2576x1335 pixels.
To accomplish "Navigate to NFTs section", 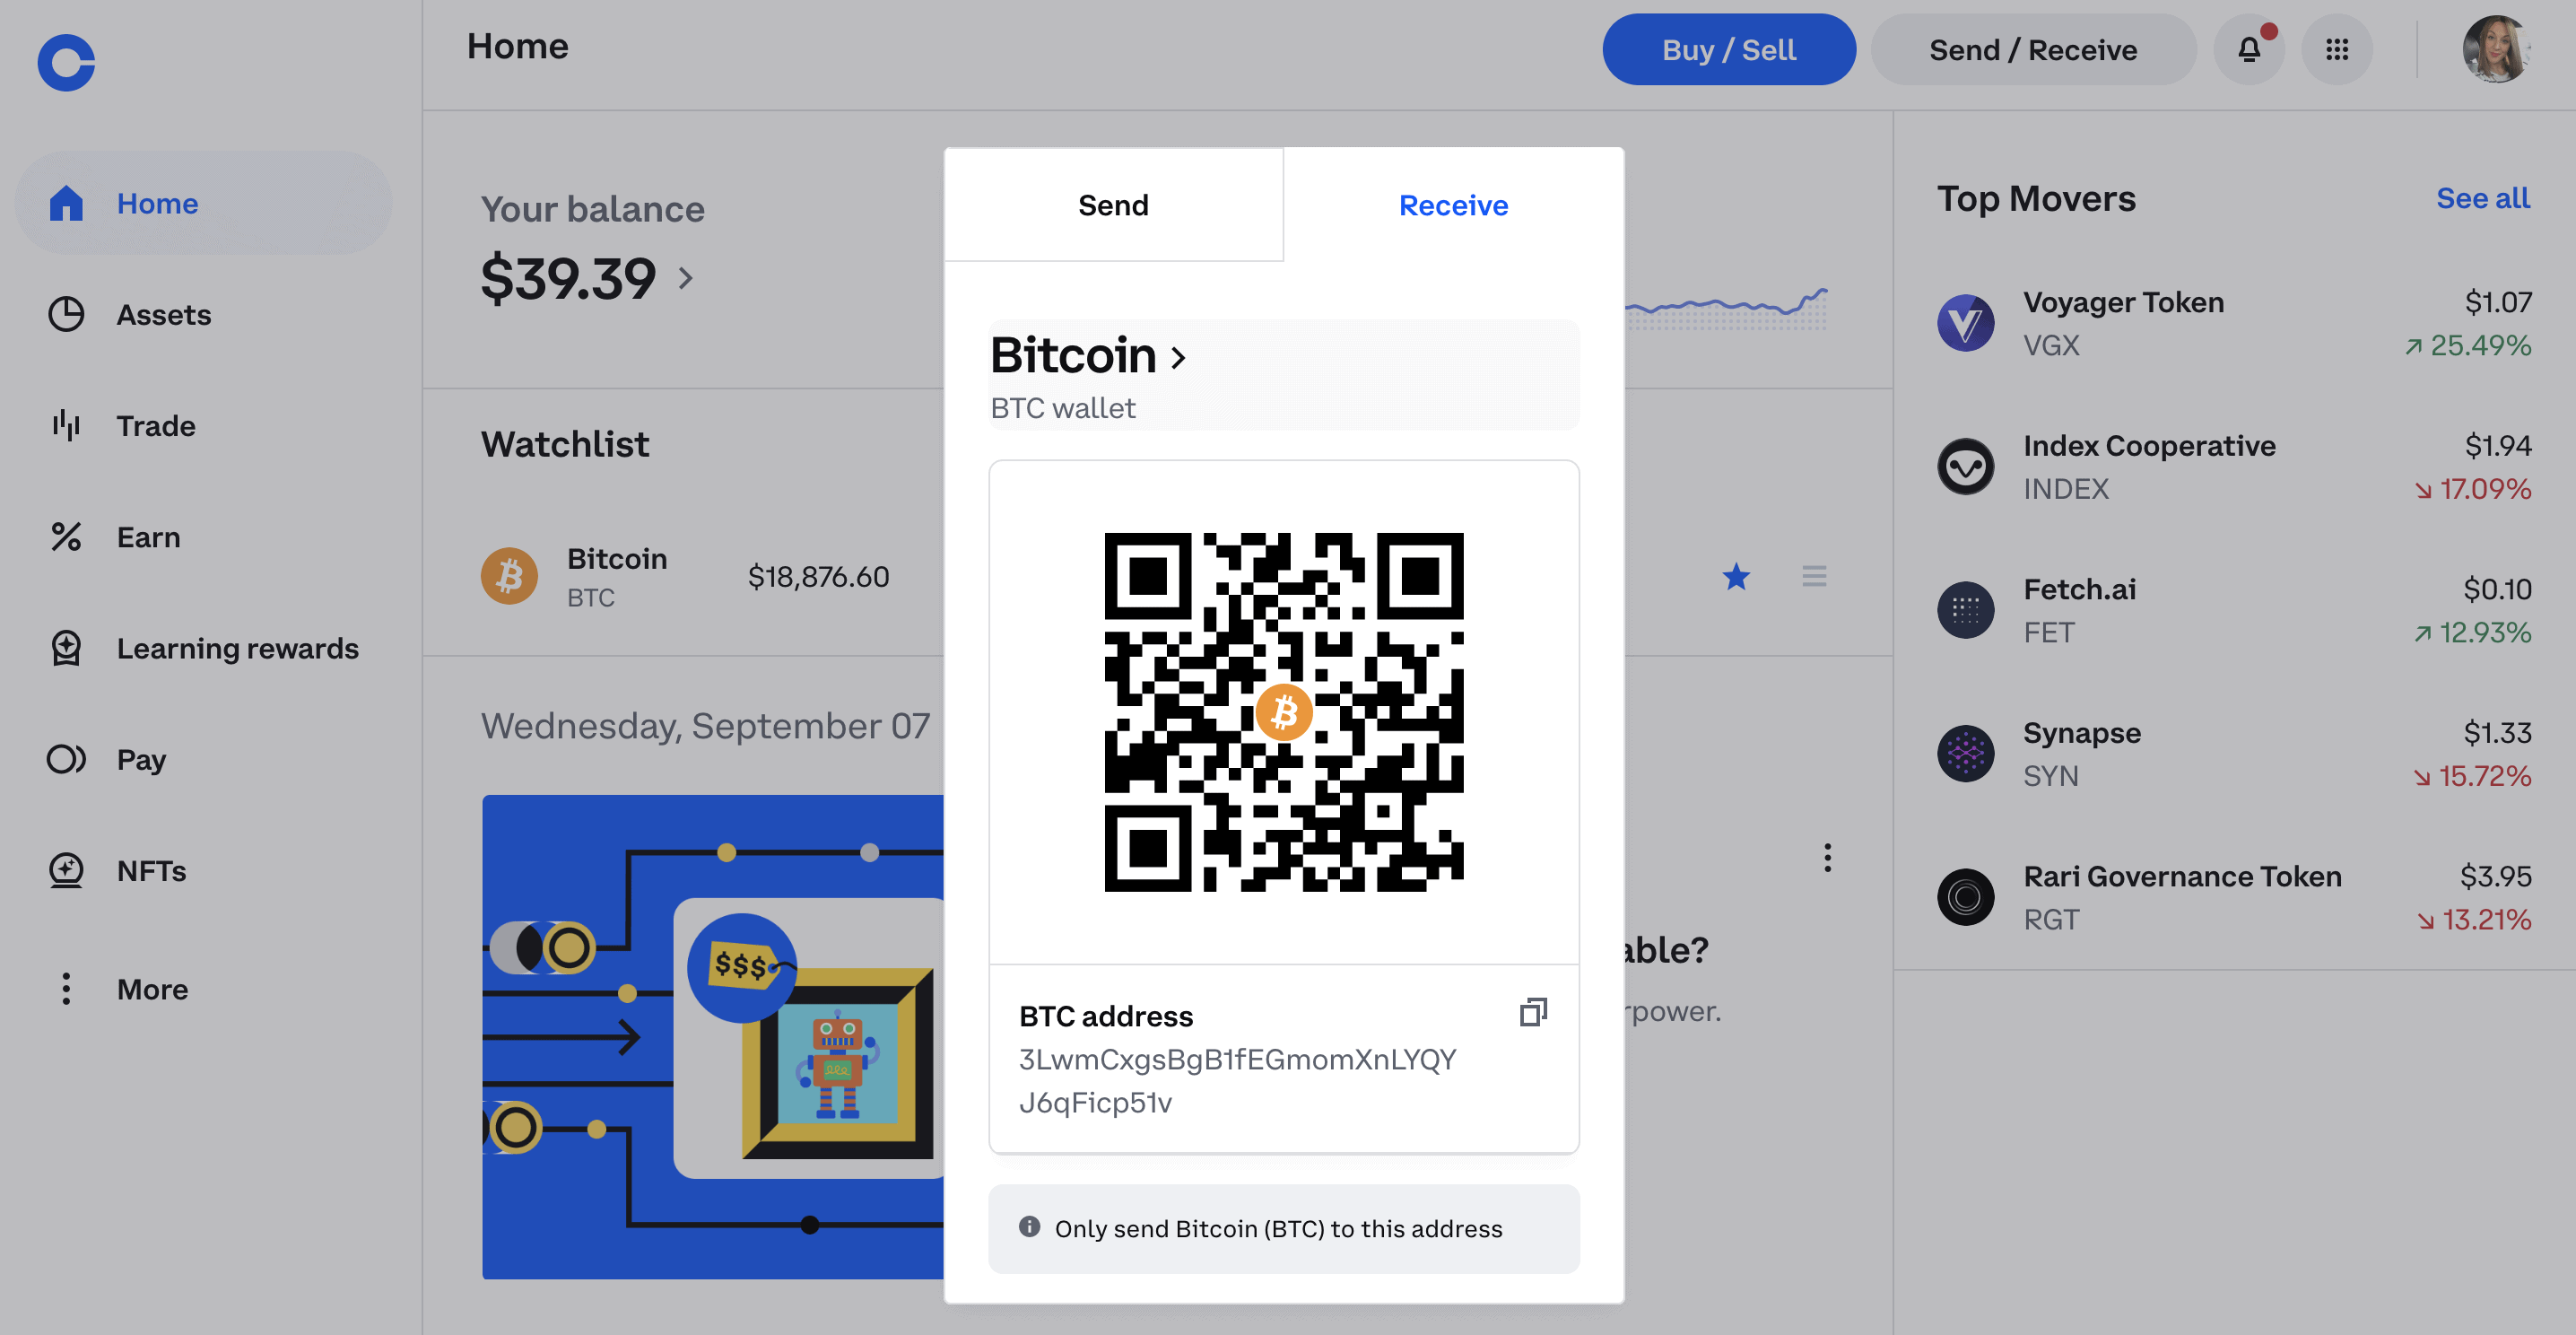I will pyautogui.click(x=152, y=868).
